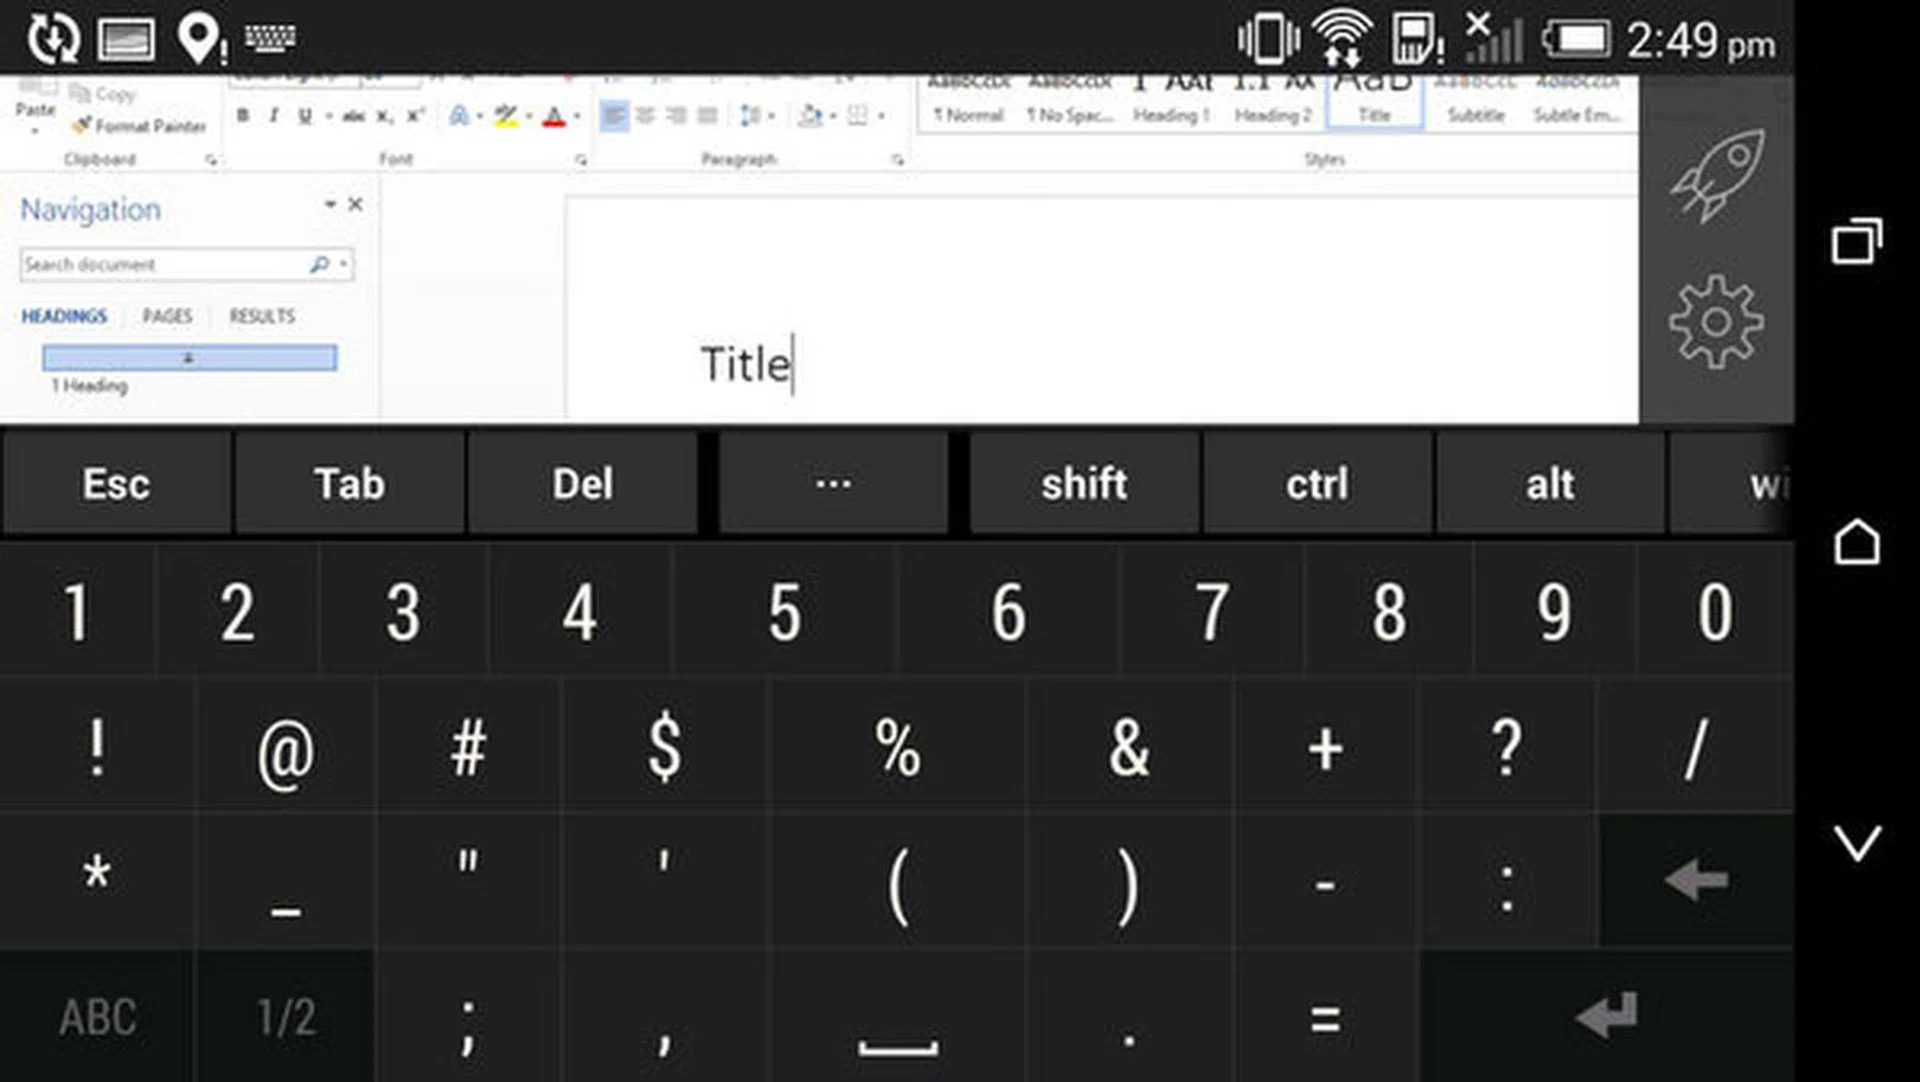The image size is (1920, 1082).
Task: Switch to the PAGES tab in Navigation pane
Action: tap(168, 316)
